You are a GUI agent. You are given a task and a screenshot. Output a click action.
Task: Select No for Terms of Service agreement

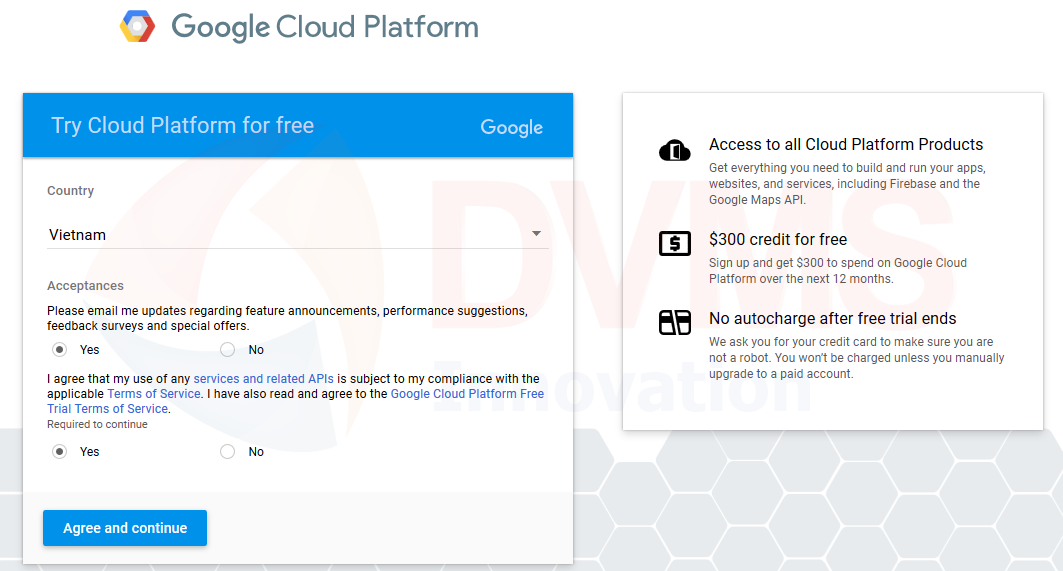(x=227, y=452)
